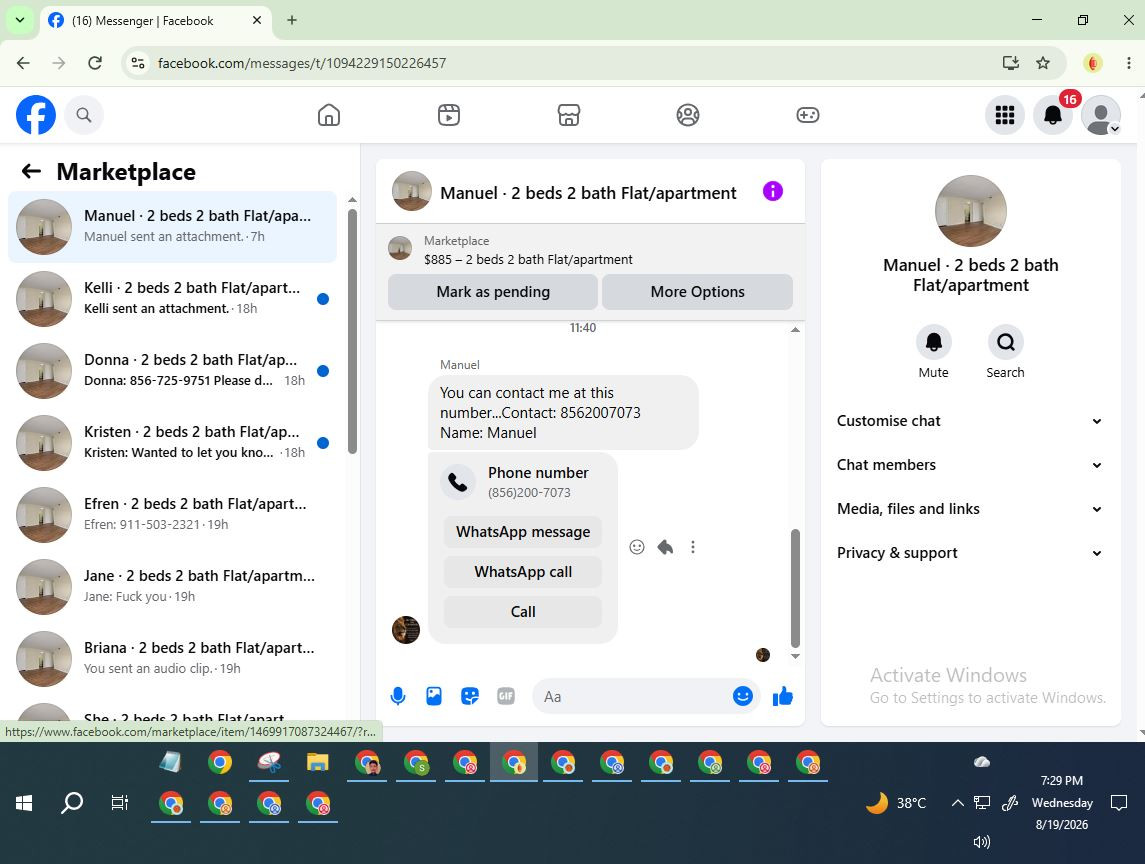Open notifications bell with 16 badge
Image resolution: width=1145 pixels, height=864 pixels.
[1053, 115]
